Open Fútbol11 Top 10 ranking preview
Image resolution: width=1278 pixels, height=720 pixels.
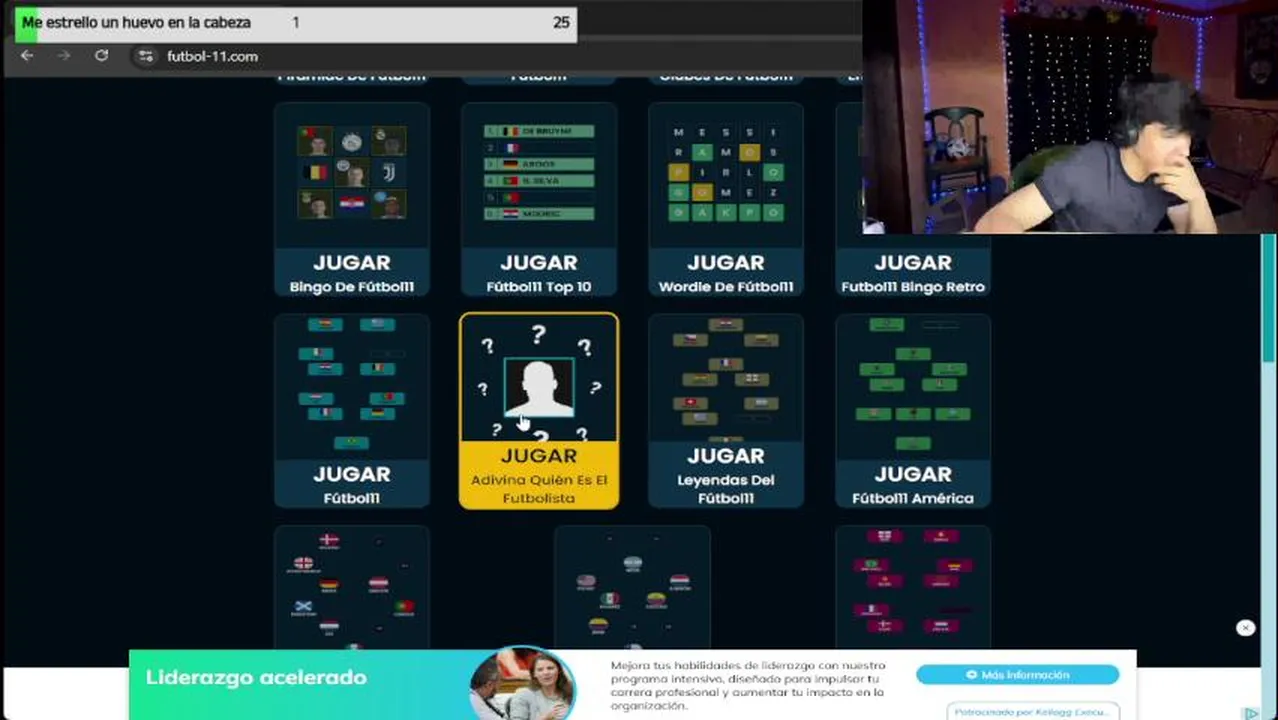pos(539,172)
